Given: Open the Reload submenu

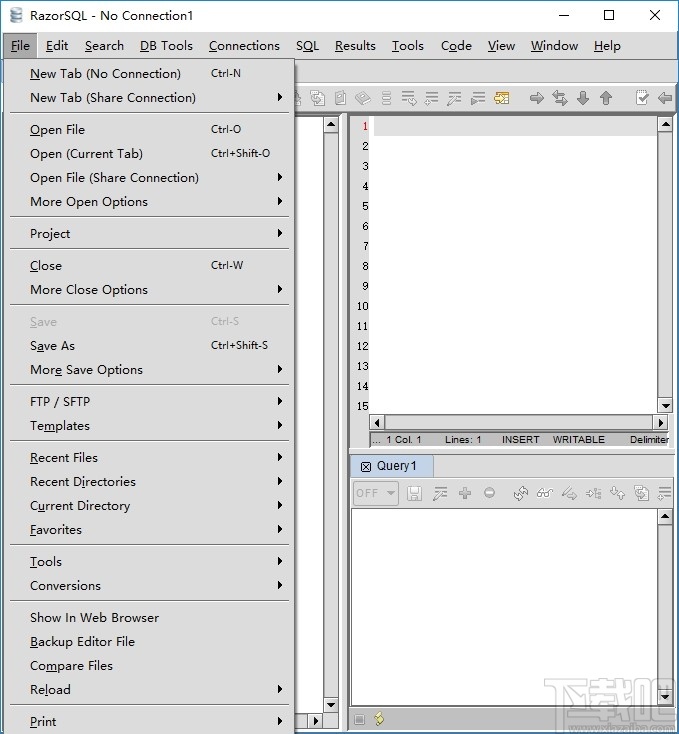Looking at the screenshot, I should click(149, 690).
